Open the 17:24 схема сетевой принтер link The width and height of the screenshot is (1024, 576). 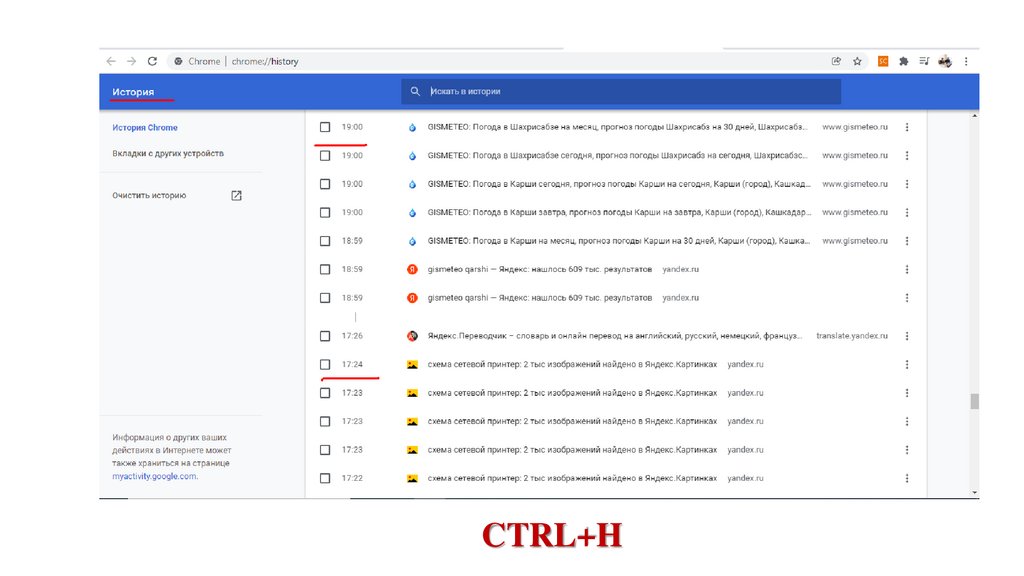pos(572,364)
